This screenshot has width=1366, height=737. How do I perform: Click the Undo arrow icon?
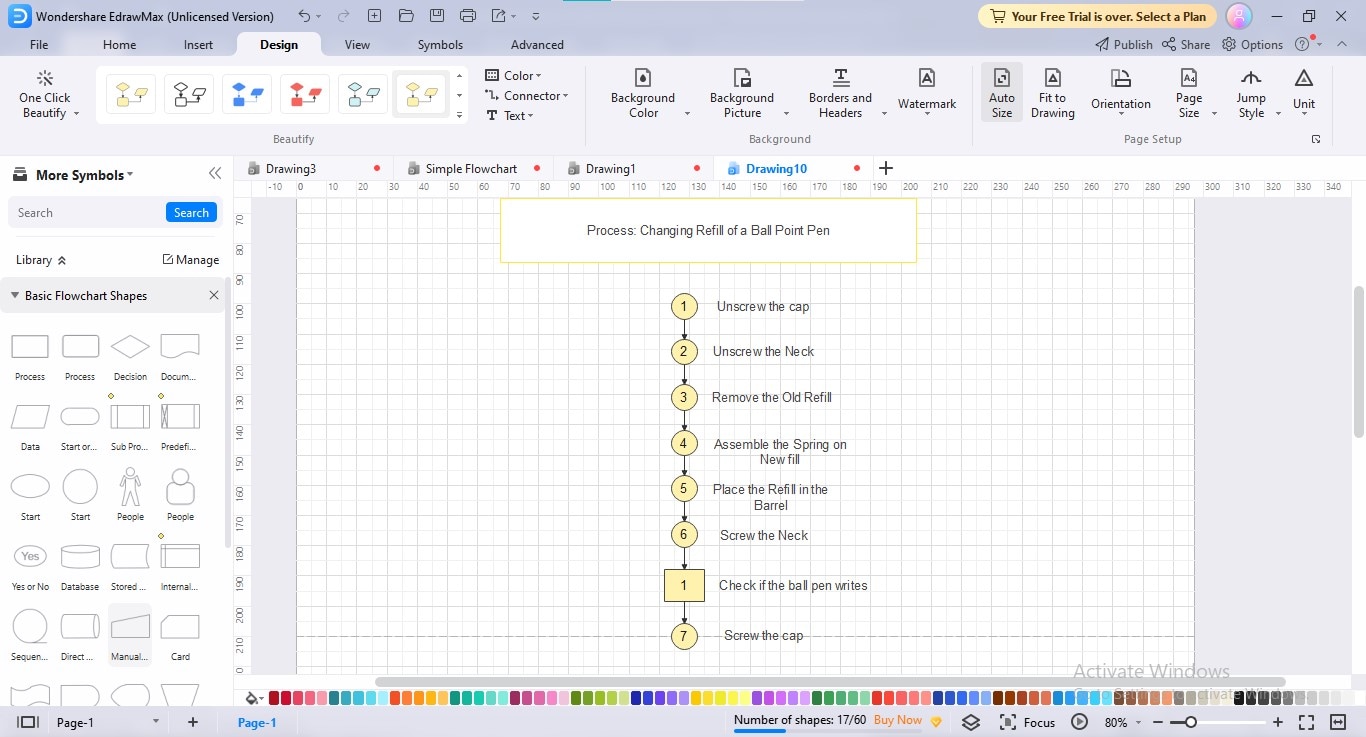304,16
